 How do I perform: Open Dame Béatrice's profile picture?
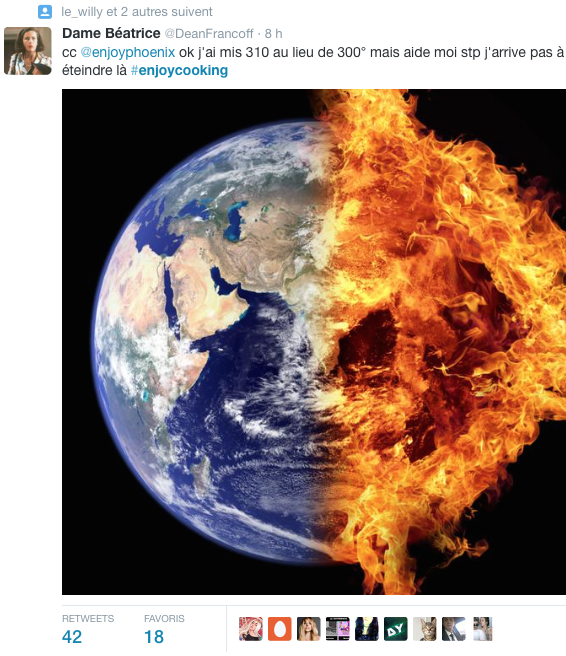pyautogui.click(x=28, y=51)
